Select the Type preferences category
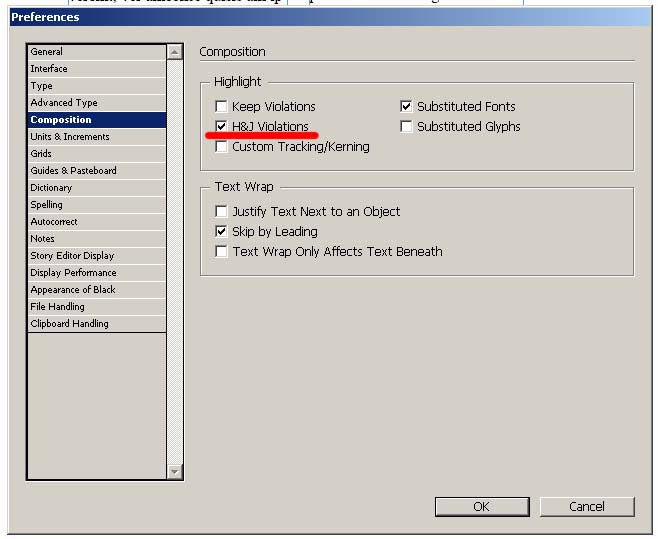This screenshot has height=539, width=658. (x=97, y=86)
